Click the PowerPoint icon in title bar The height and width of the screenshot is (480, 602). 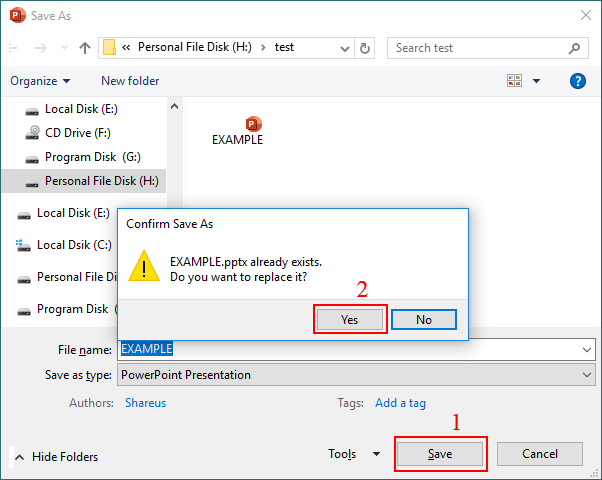tap(18, 16)
